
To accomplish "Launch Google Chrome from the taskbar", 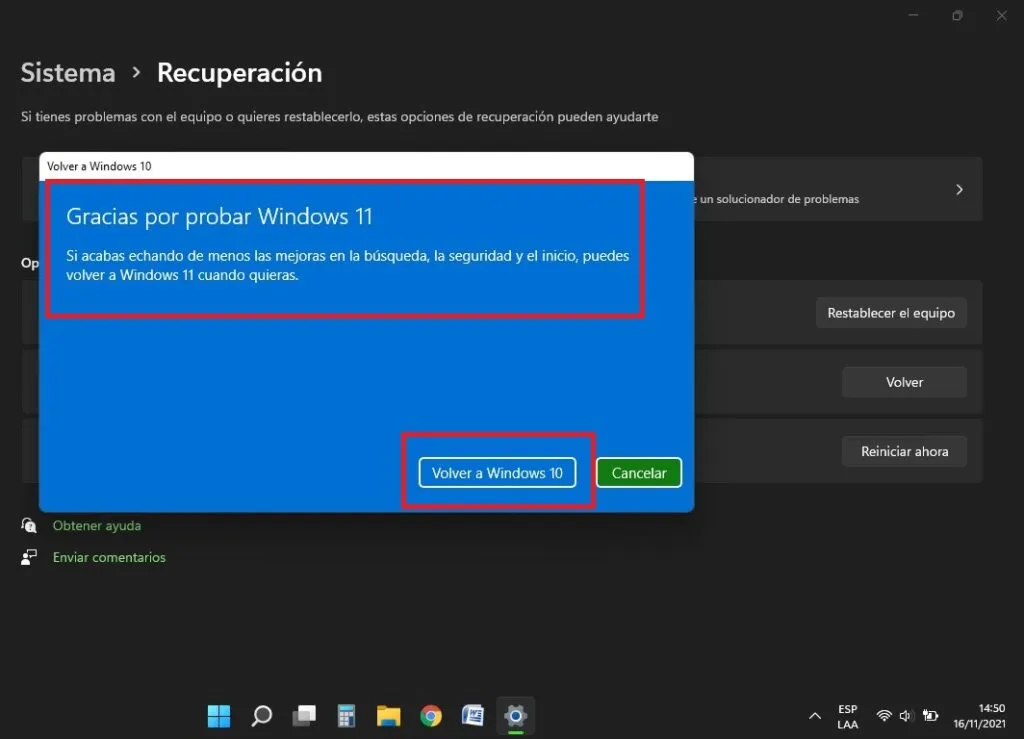I will click(x=430, y=716).
